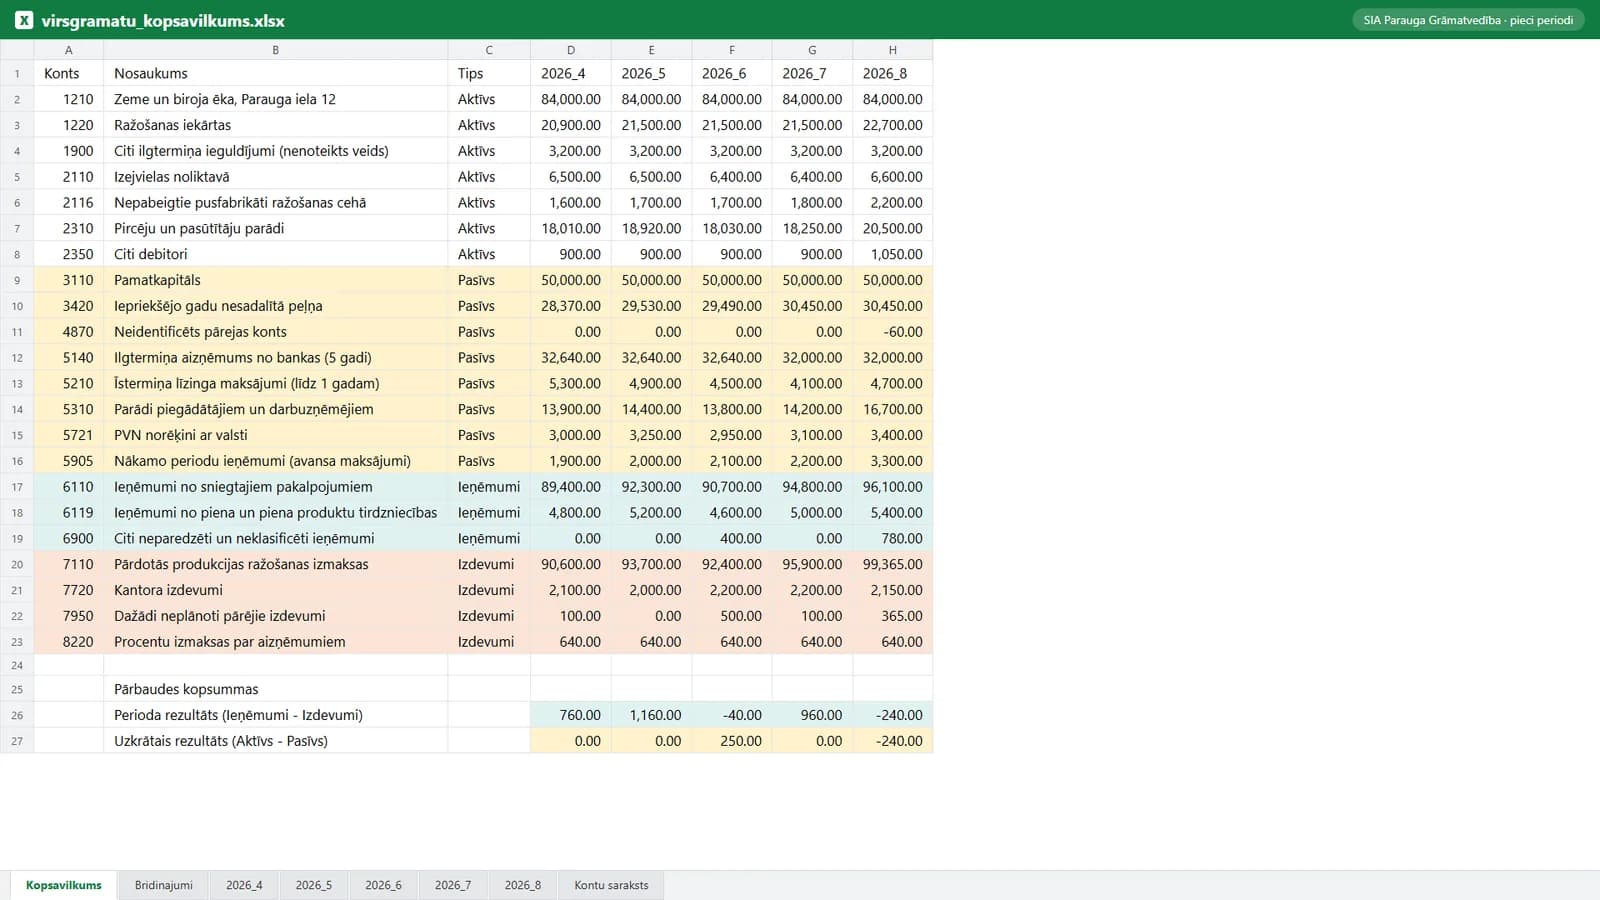Select cell Procentu izmaksas par aizņēmumiem
This screenshot has height=900, width=1600.
pyautogui.click(x=276, y=642)
